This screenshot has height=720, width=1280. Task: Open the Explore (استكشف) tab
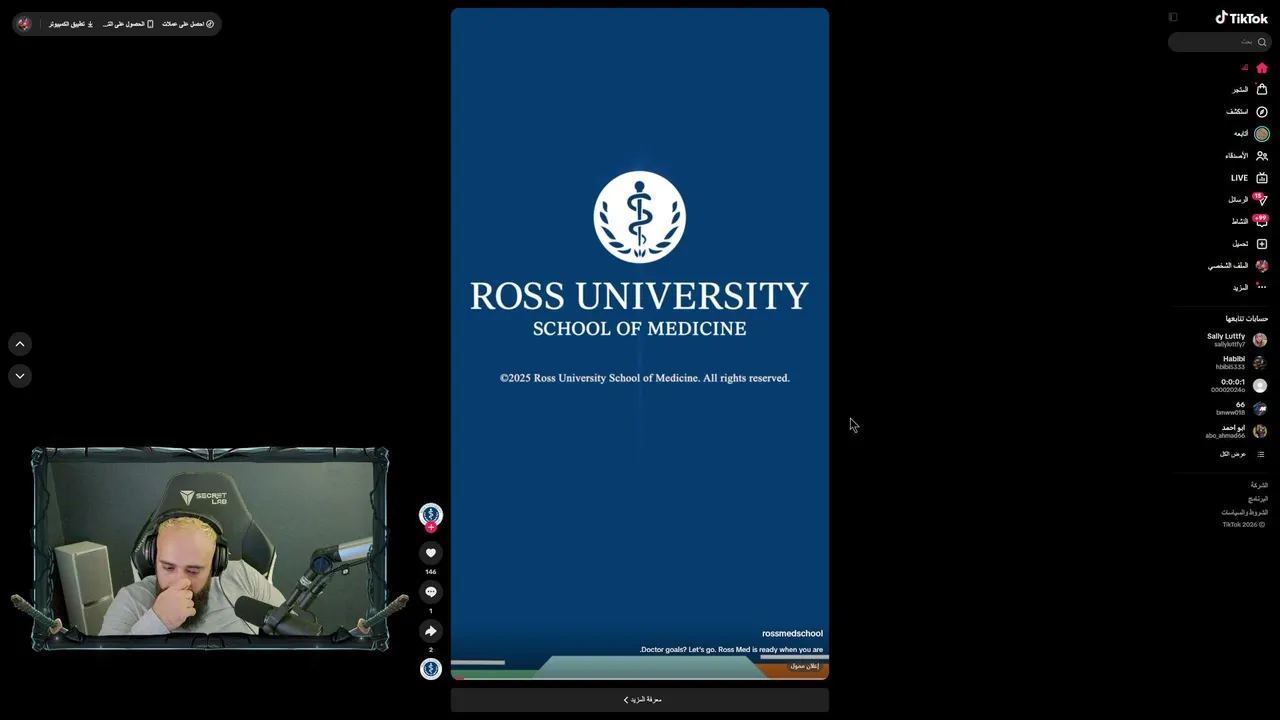click(1247, 112)
